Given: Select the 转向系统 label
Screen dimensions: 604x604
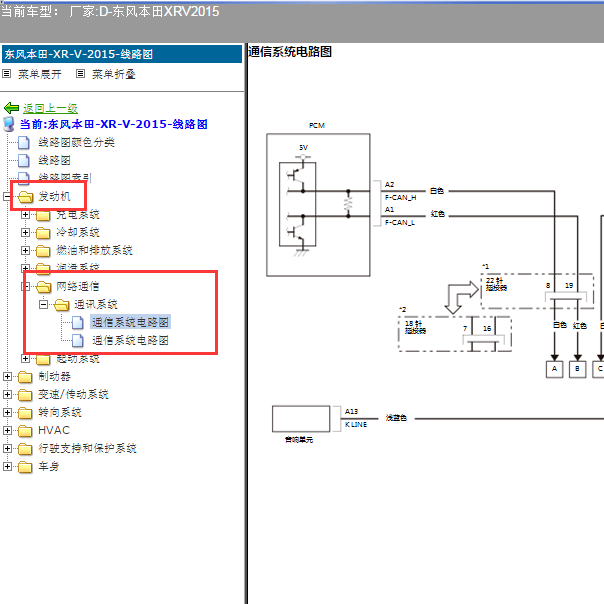Looking at the screenshot, I should click(60, 412).
